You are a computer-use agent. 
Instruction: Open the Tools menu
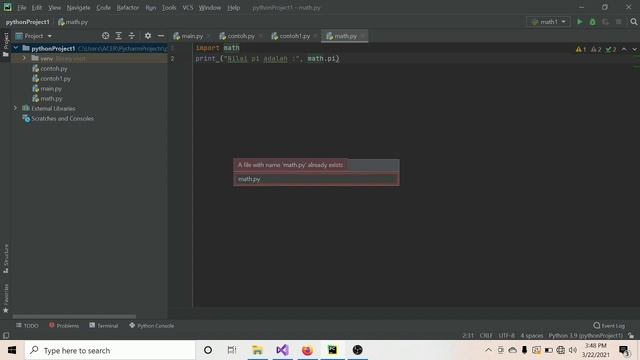169,8
